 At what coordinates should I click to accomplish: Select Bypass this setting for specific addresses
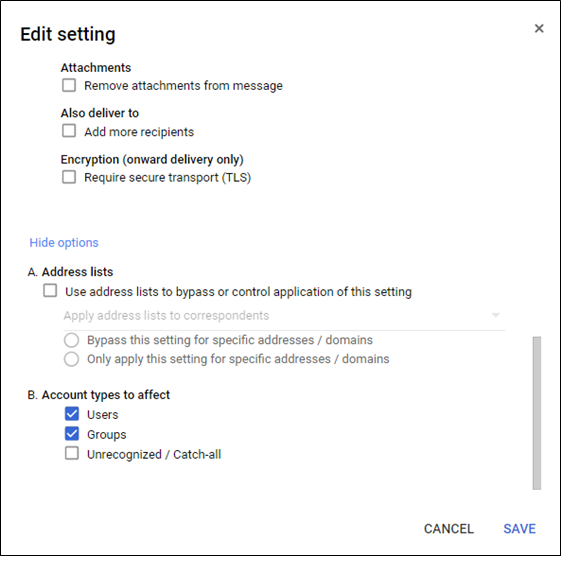72,342
